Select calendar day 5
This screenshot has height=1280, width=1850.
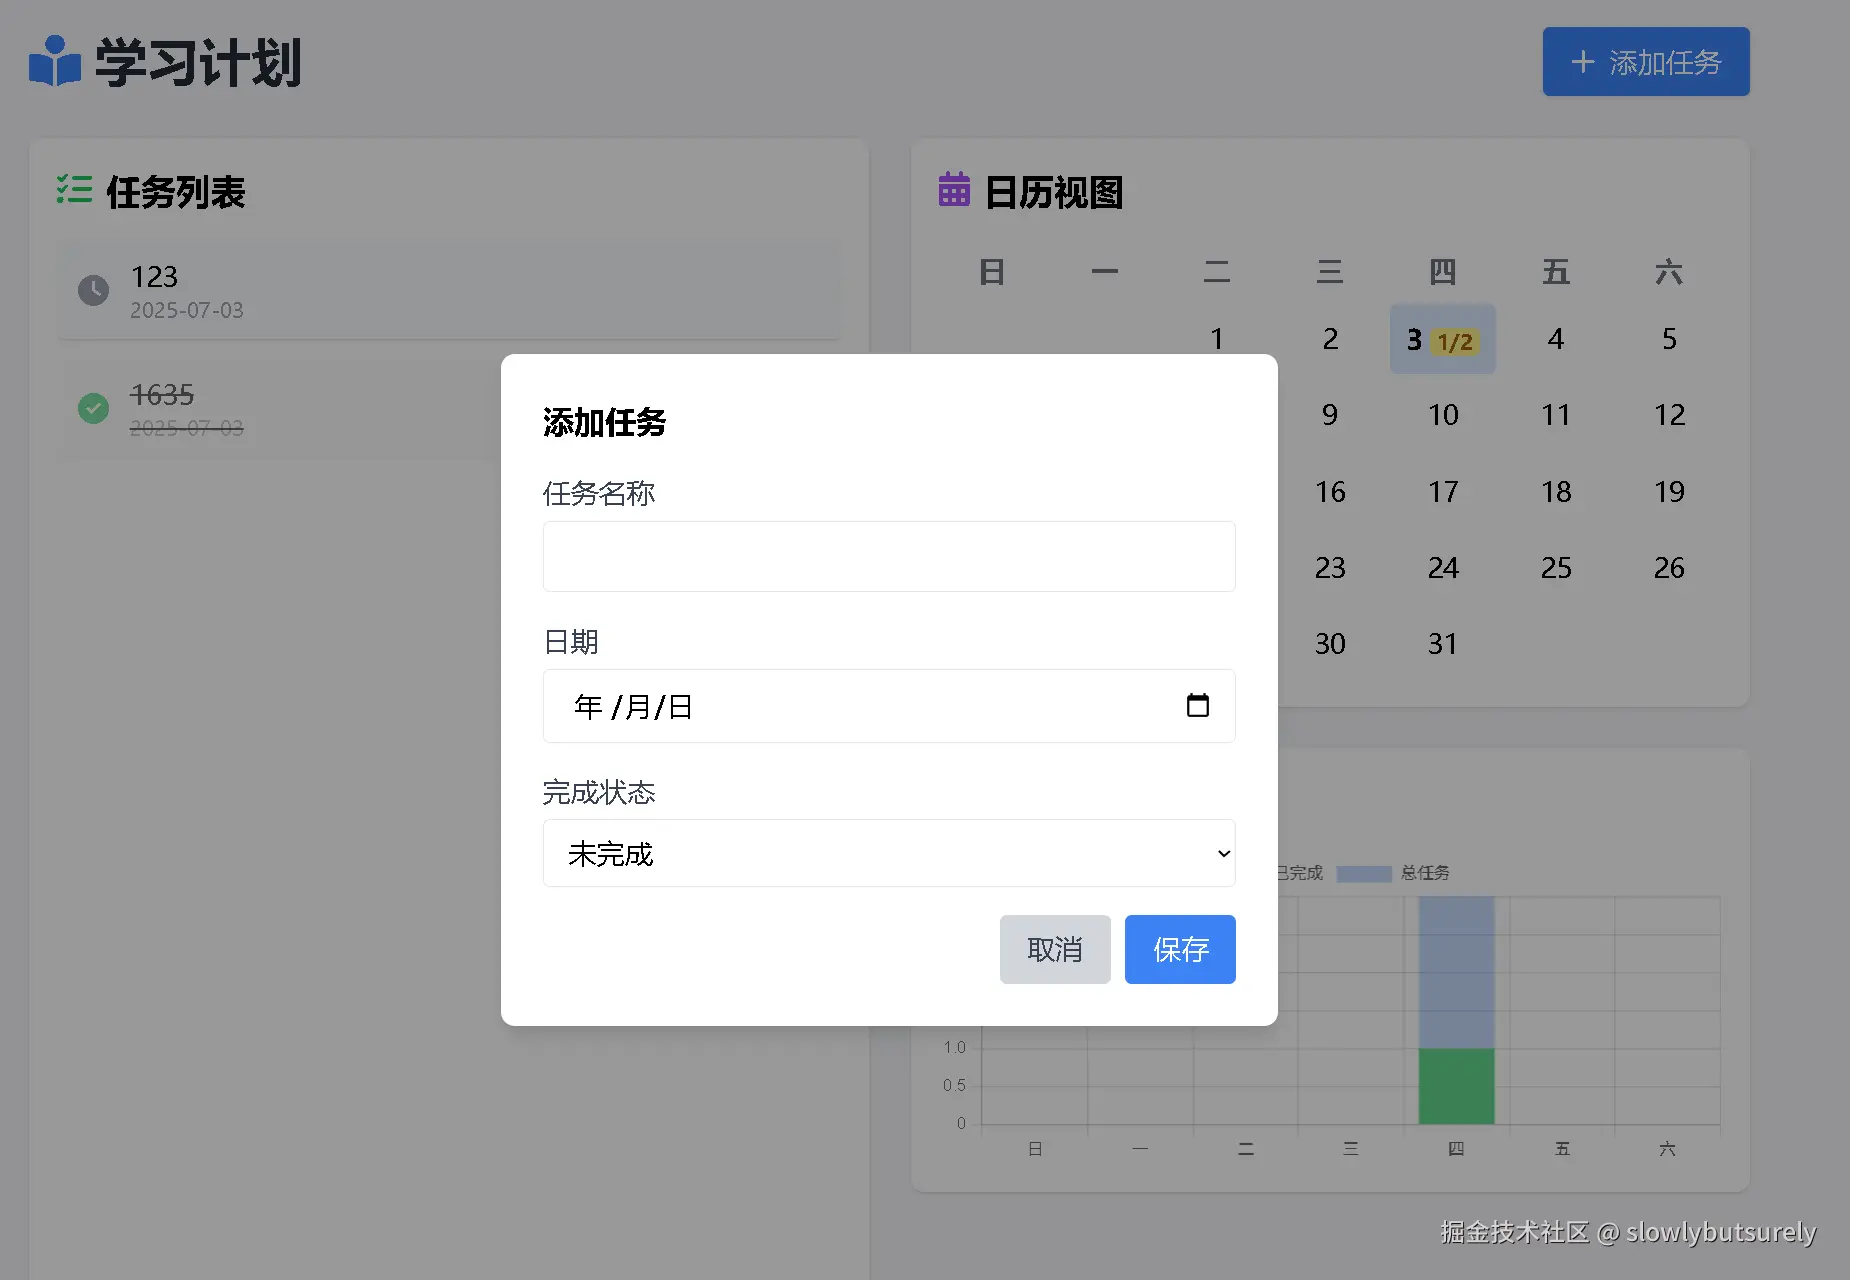[x=1669, y=339]
